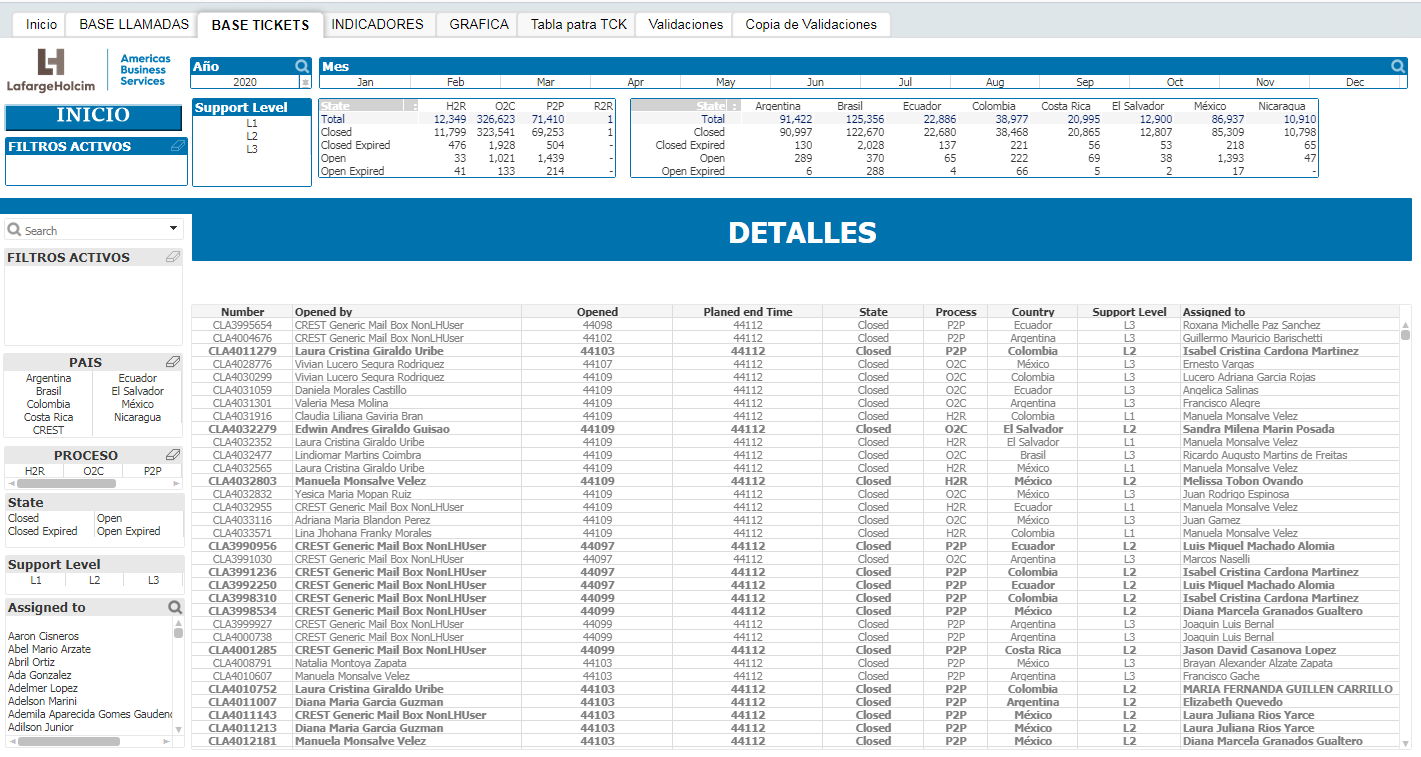1421x757 pixels.
Task: Open the GRAFICA tab
Action: tap(479, 24)
